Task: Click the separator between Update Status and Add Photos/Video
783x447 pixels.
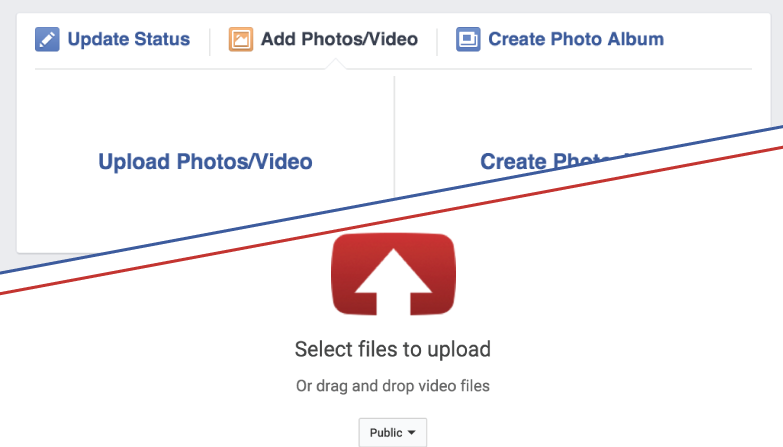Action: tap(210, 41)
